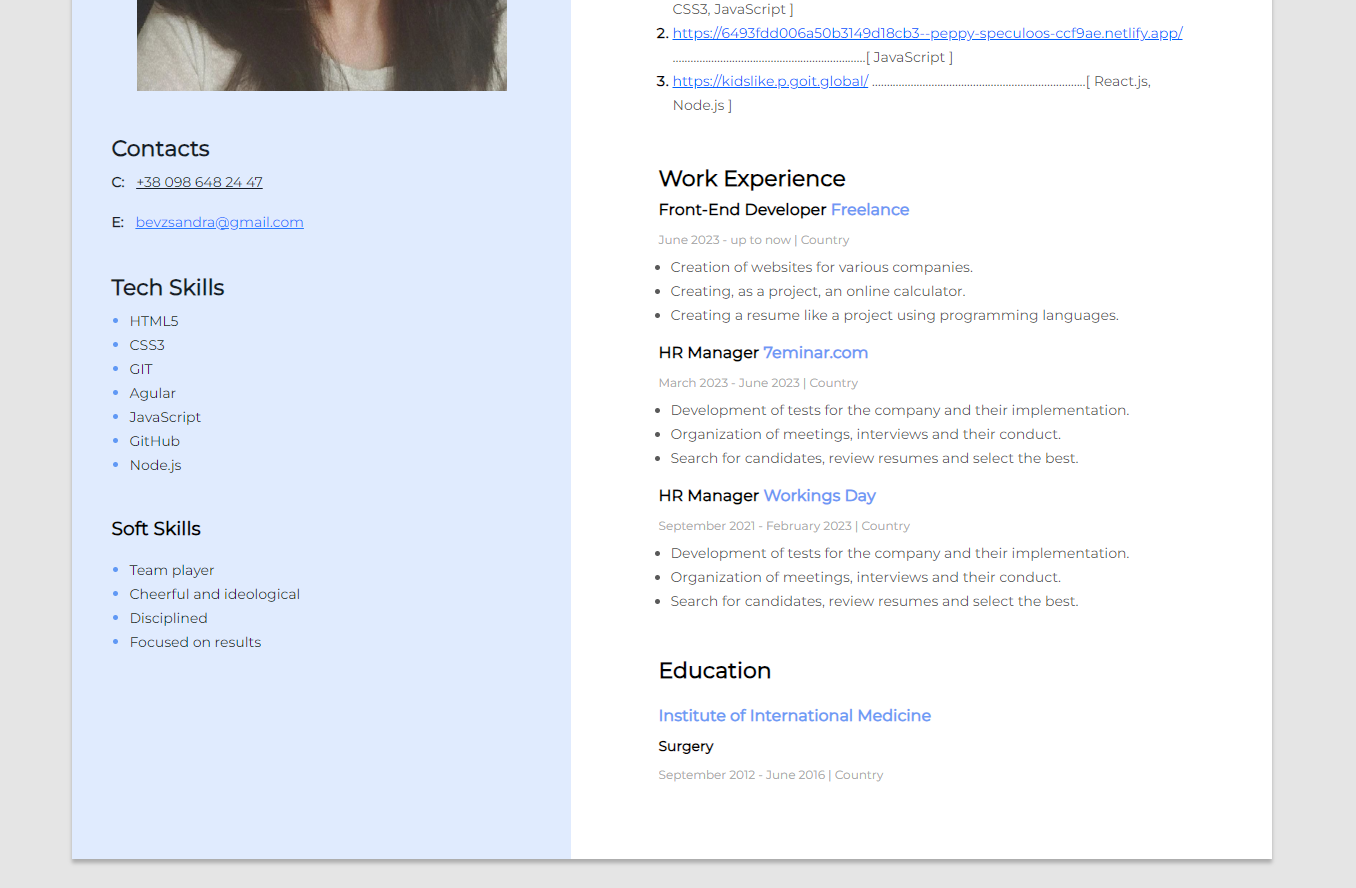Select the Node.js skill item
The width and height of the screenshot is (1356, 888).
point(155,465)
